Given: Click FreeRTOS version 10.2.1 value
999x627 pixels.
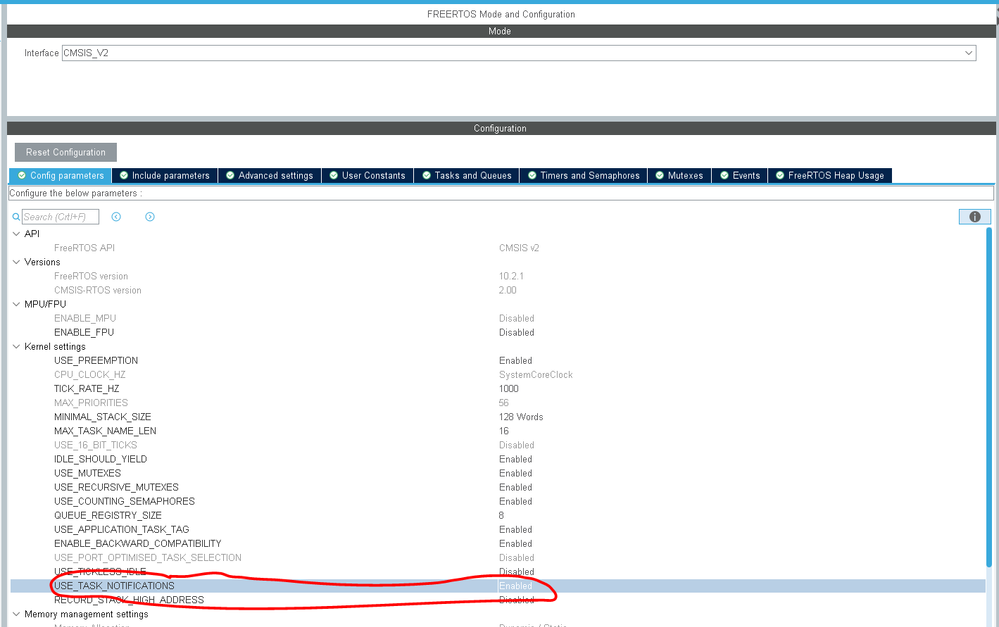Looking at the screenshot, I should (511, 276).
